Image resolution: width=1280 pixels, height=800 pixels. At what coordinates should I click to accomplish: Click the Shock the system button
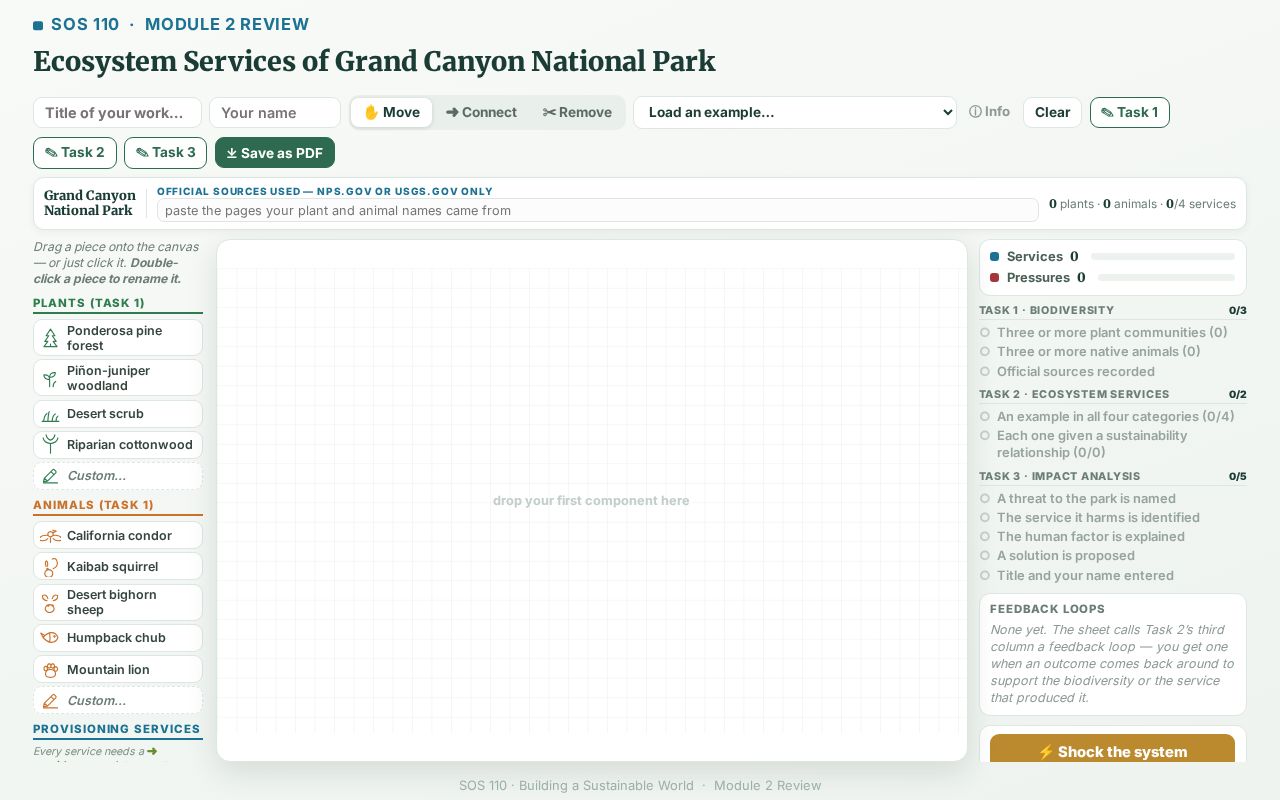(1112, 751)
